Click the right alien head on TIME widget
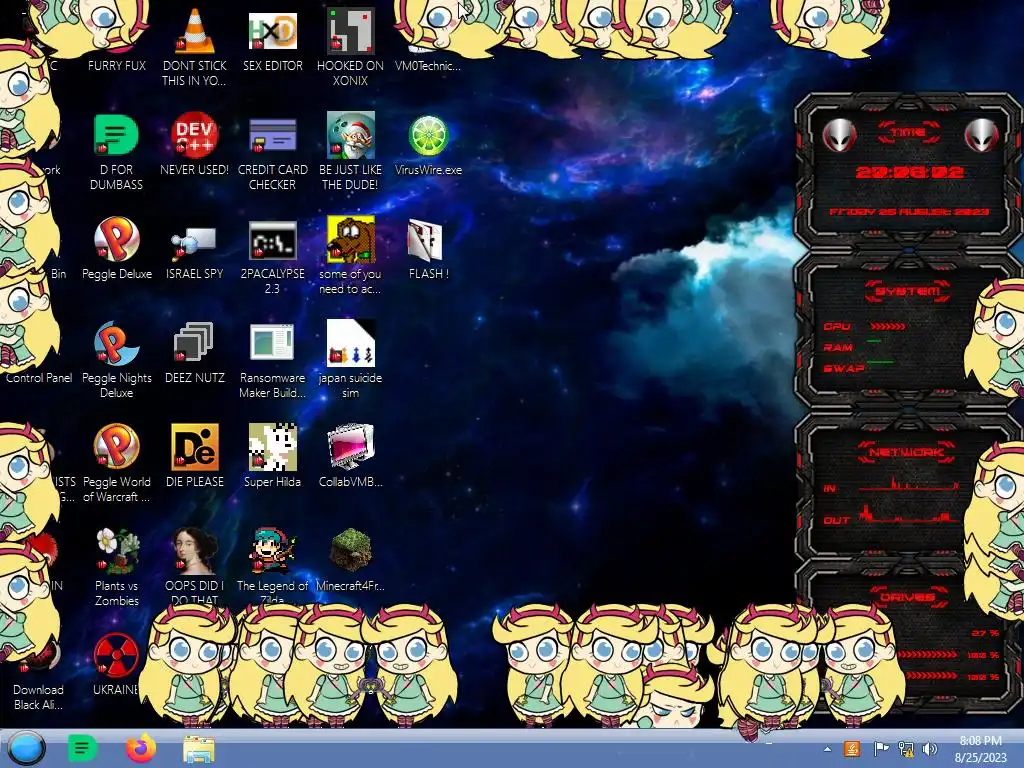 tap(982, 135)
